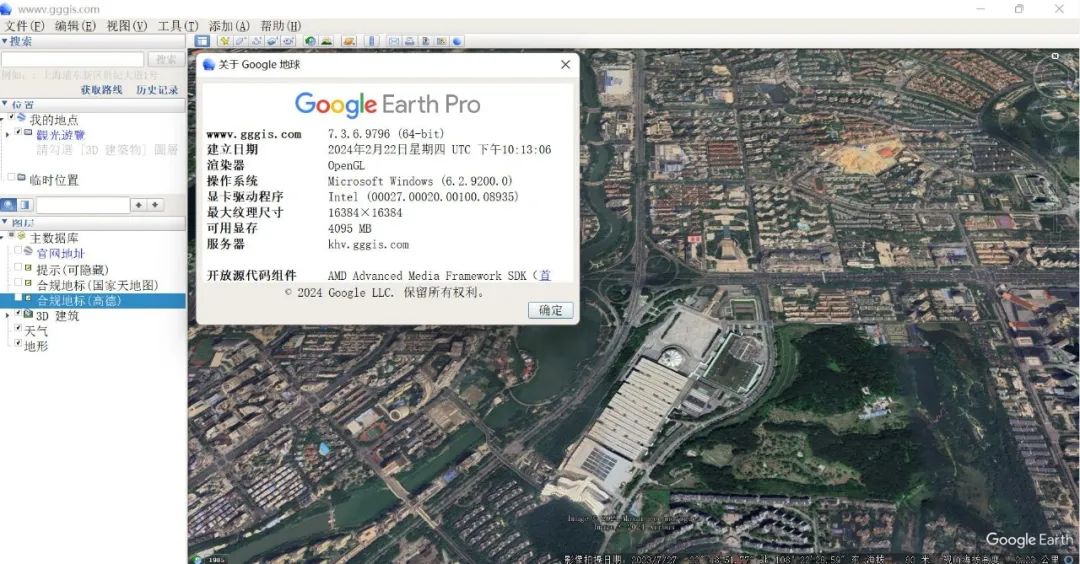Disable the 天气 layer checkbox
The width and height of the screenshot is (1080, 564).
[x=19, y=328]
